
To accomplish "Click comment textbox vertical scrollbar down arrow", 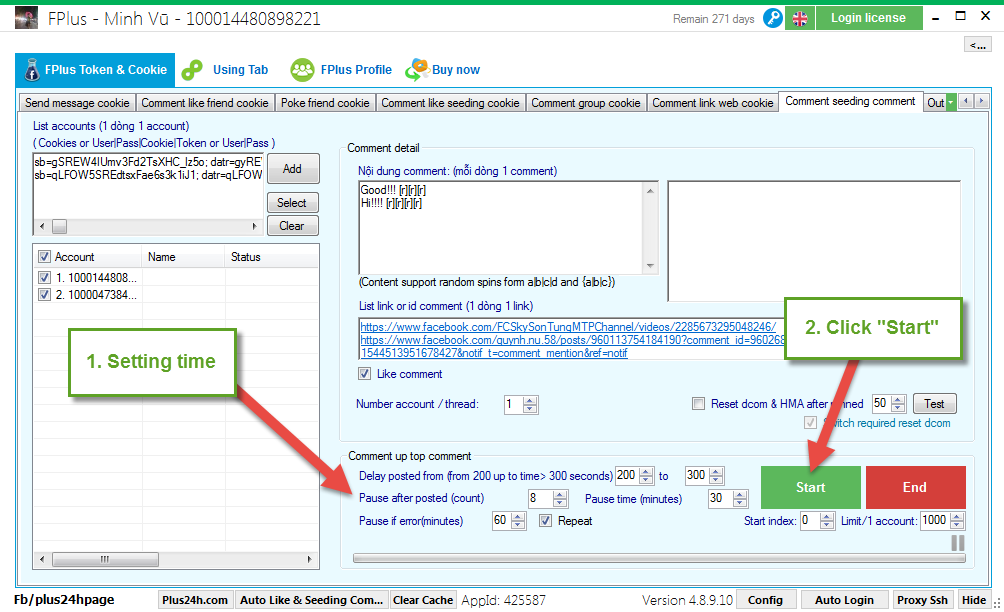I will coord(651,266).
